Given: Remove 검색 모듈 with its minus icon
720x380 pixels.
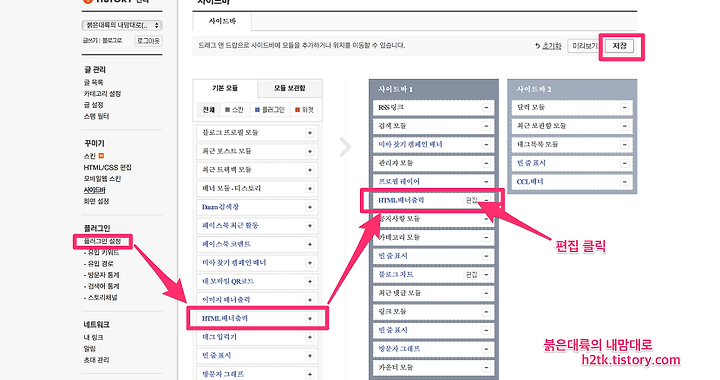Looking at the screenshot, I should pyautogui.click(x=486, y=126).
